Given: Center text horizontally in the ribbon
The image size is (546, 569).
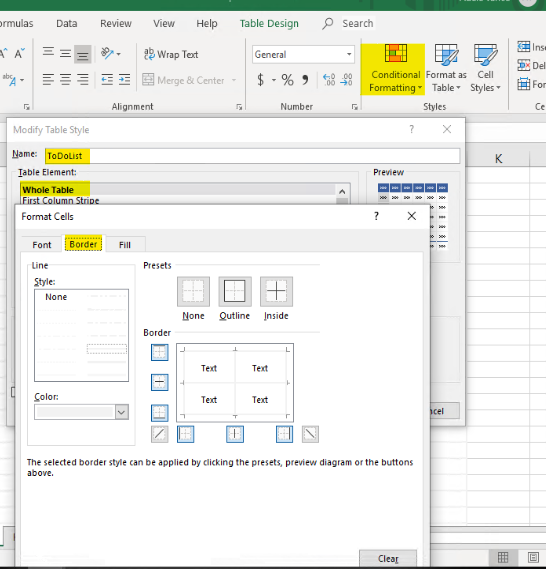Looking at the screenshot, I should (65, 79).
